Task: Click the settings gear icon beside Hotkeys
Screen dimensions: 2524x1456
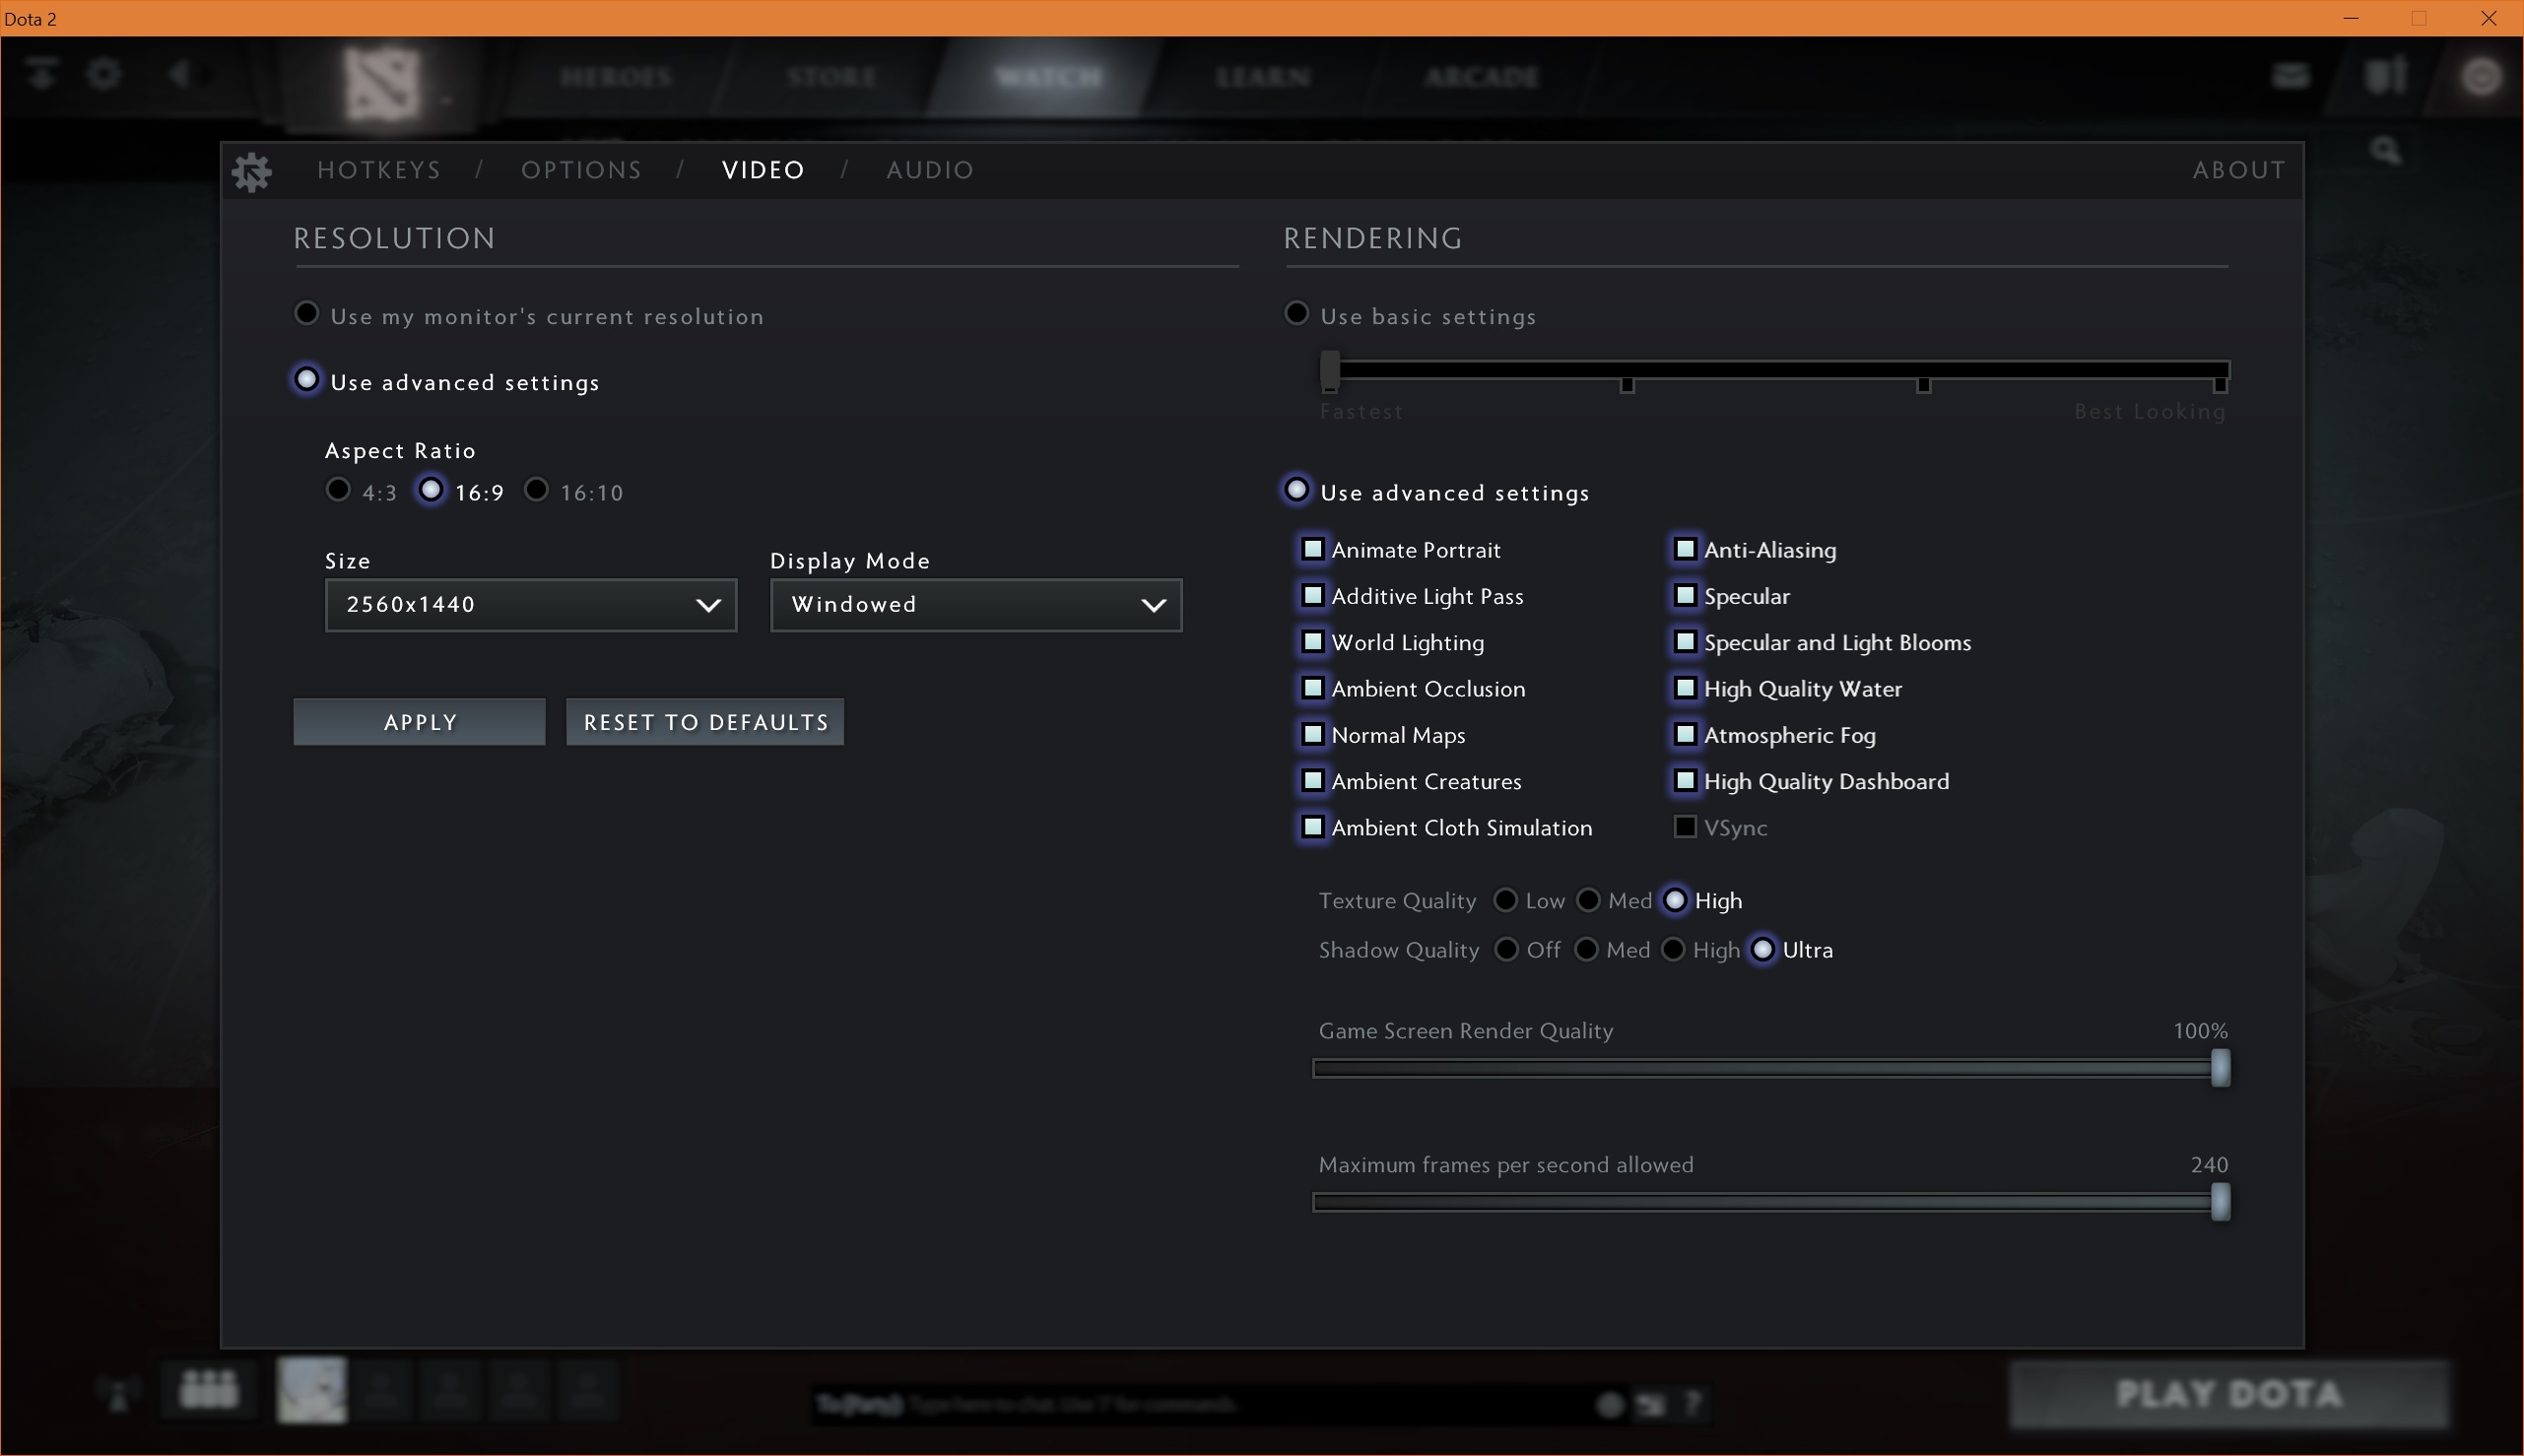Action: pos(251,171)
